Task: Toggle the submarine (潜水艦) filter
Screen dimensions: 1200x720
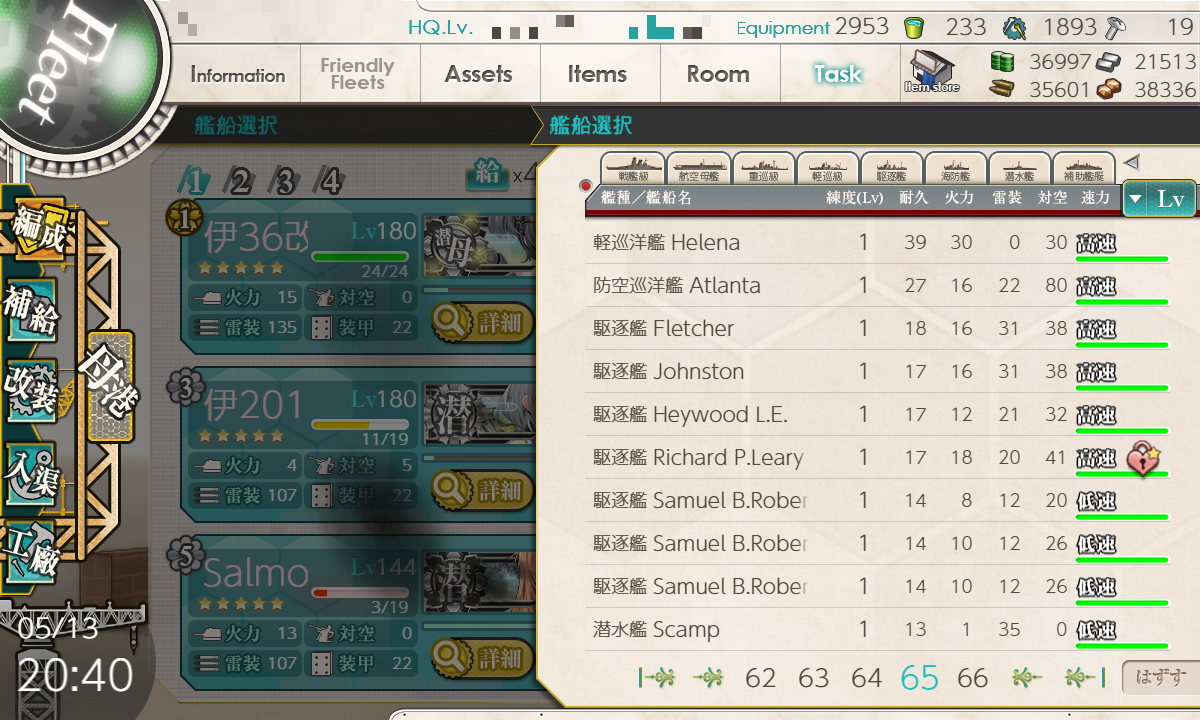Action: [1019, 167]
